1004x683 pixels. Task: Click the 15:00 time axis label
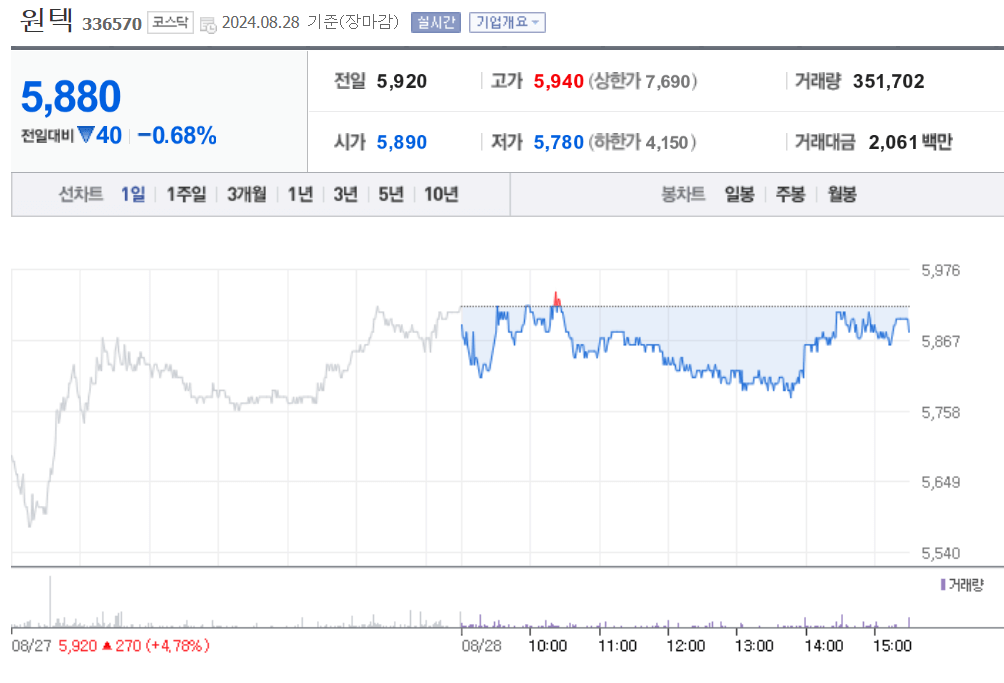point(892,645)
